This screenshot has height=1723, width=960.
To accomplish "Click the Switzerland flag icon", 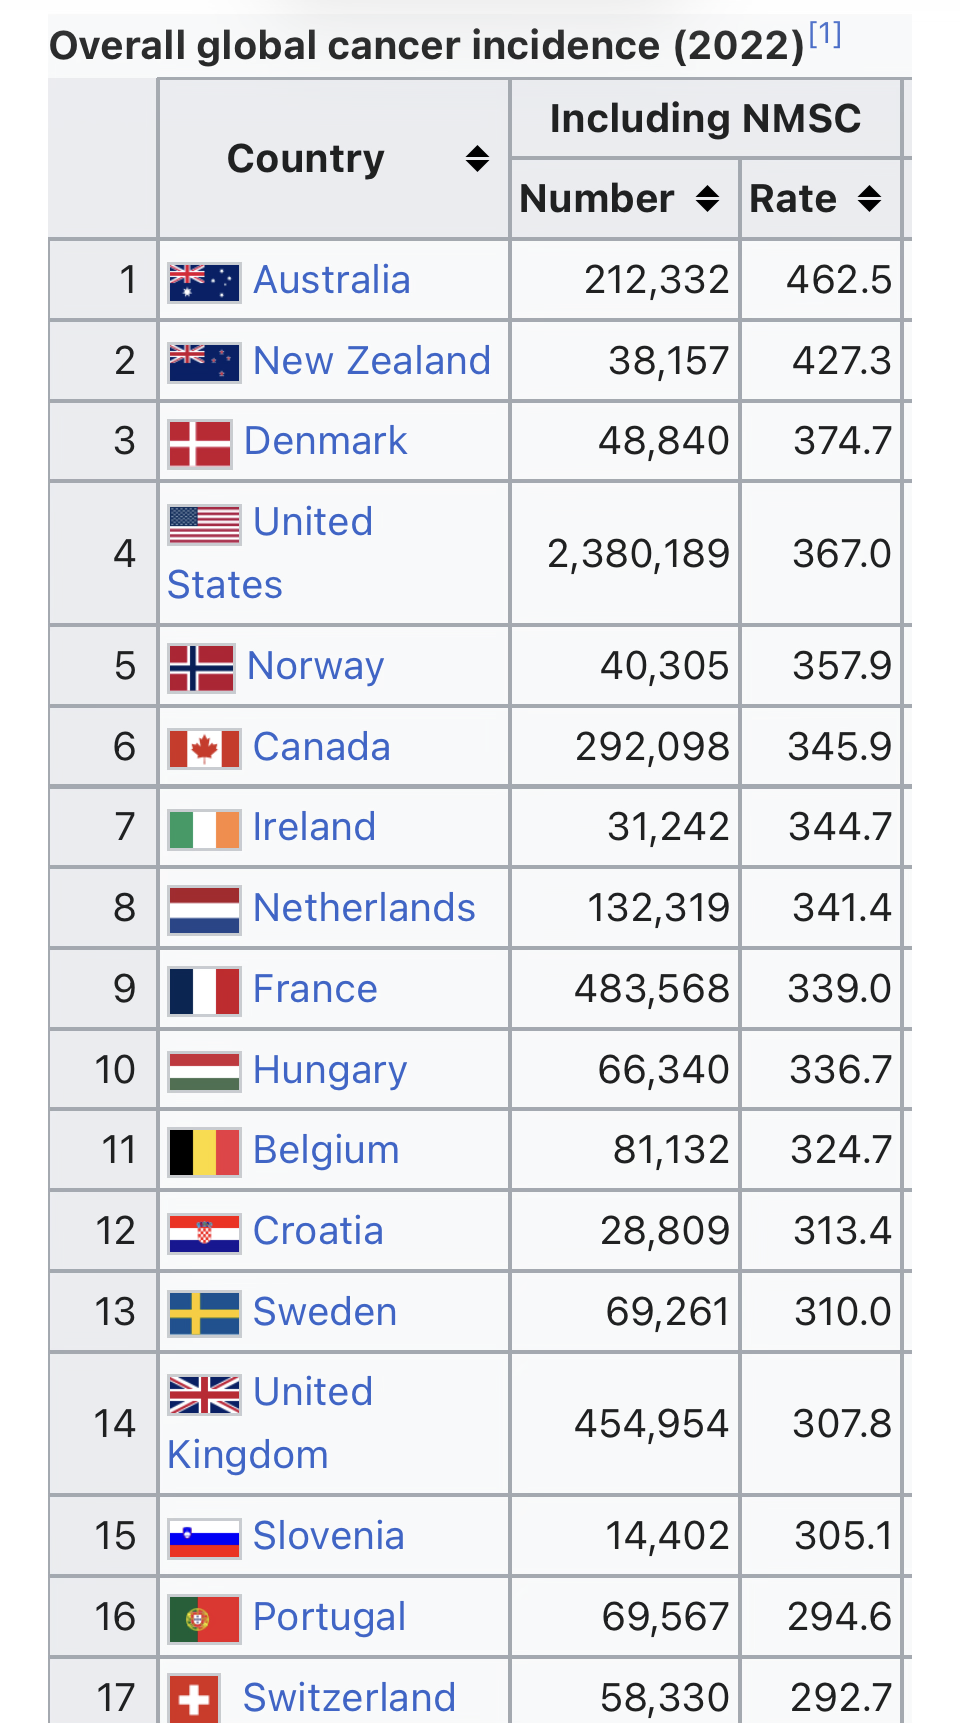I will pos(194,1699).
